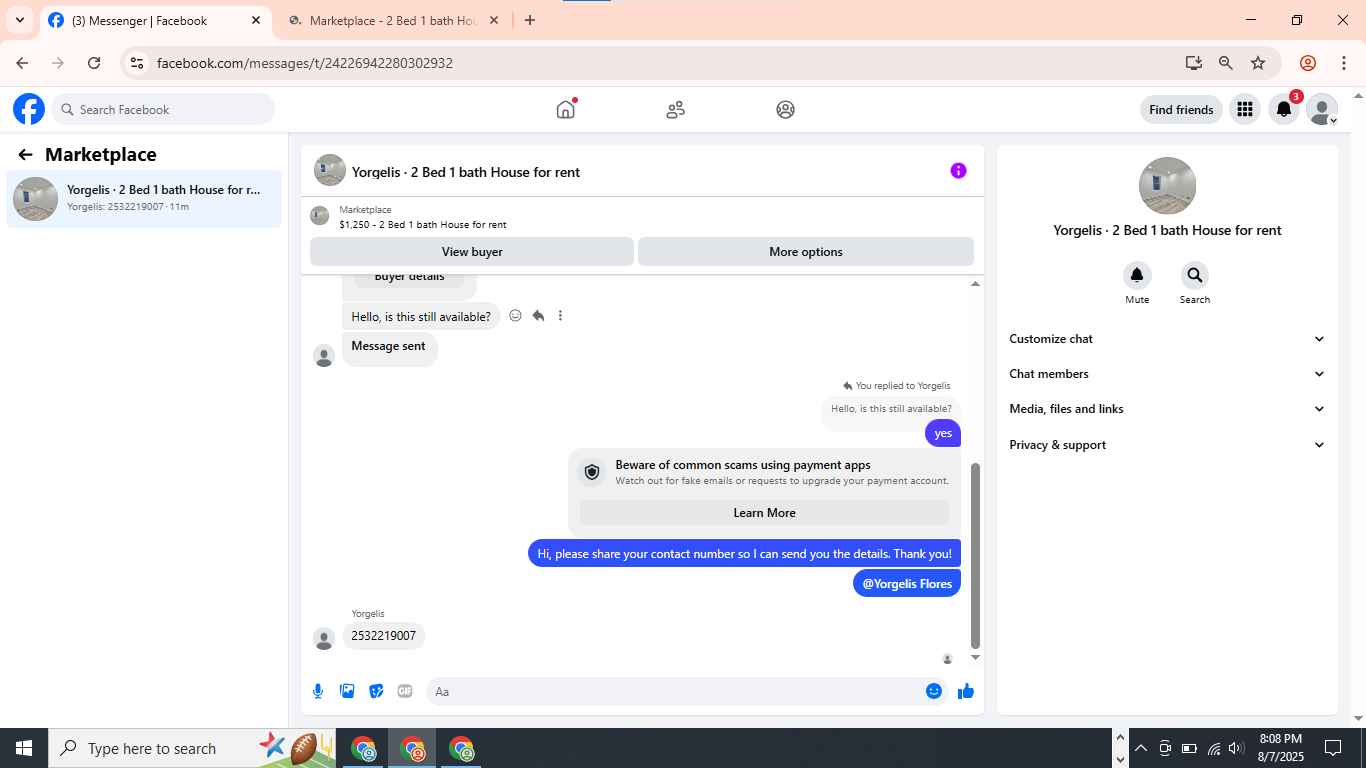Close the Messenger Facebook tab
Viewport: 1366px width, 768px height.
[256, 20]
